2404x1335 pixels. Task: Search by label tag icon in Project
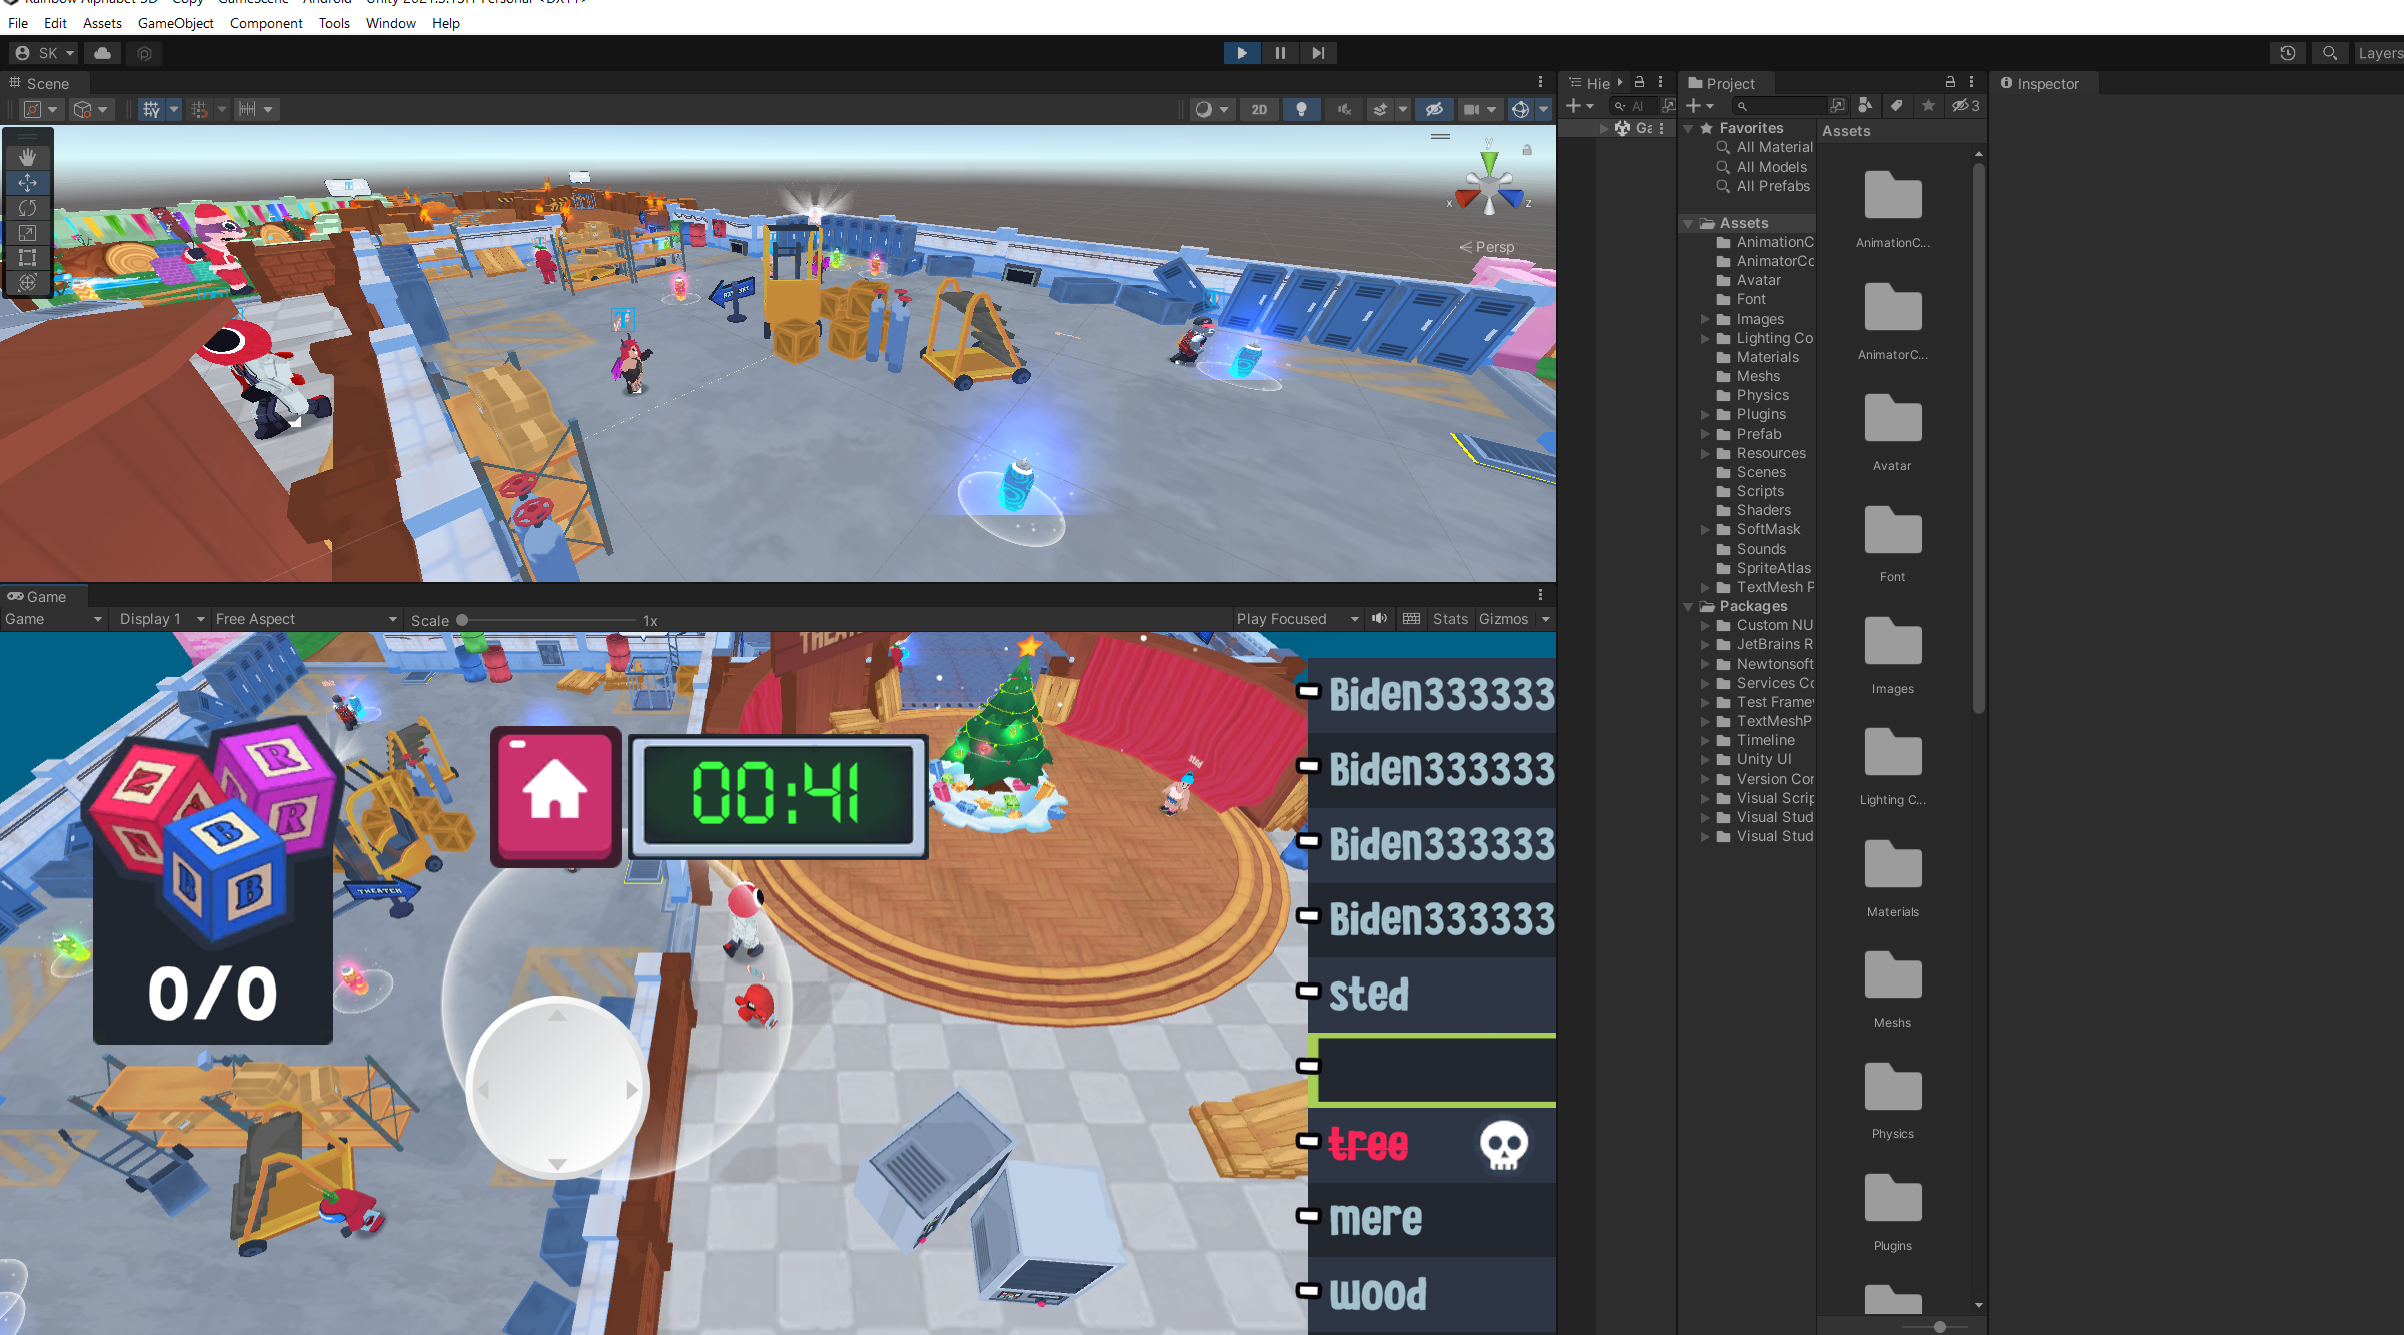click(x=1896, y=105)
